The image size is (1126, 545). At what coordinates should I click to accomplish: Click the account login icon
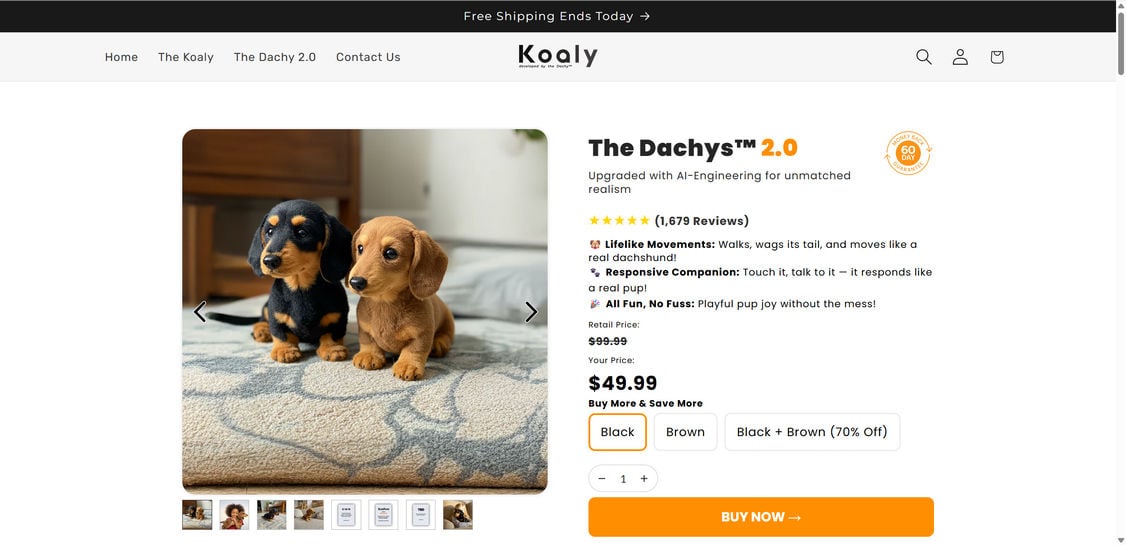[x=960, y=57]
